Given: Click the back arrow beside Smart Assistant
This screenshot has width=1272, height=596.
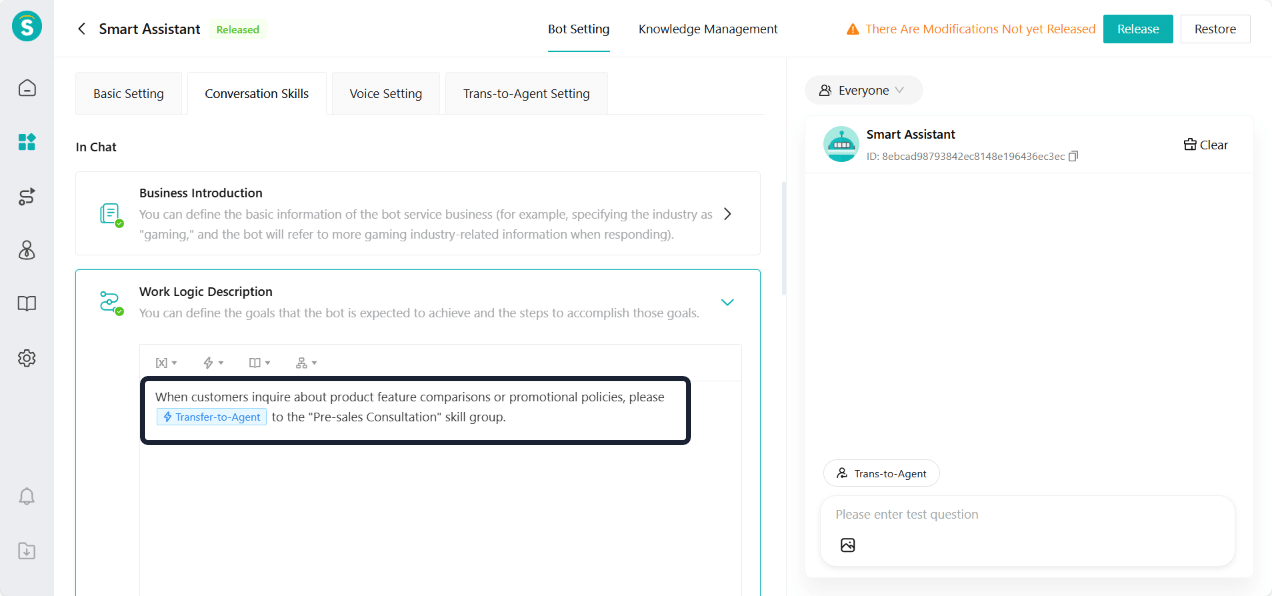Looking at the screenshot, I should [82, 29].
